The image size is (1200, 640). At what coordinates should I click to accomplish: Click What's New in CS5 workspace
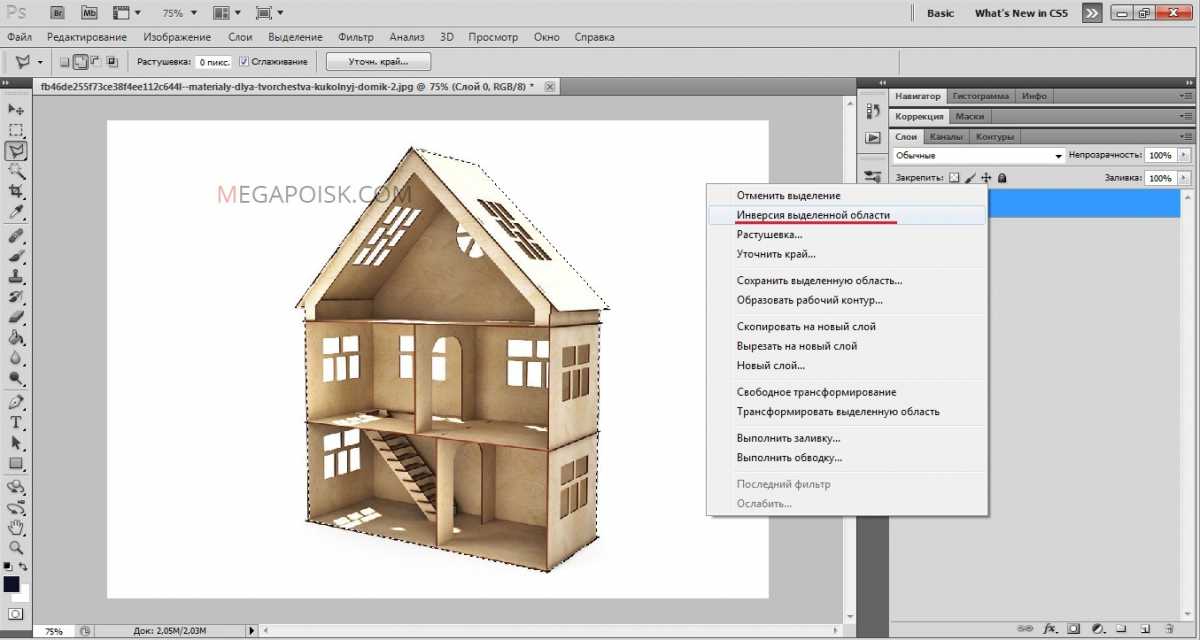coord(1020,13)
